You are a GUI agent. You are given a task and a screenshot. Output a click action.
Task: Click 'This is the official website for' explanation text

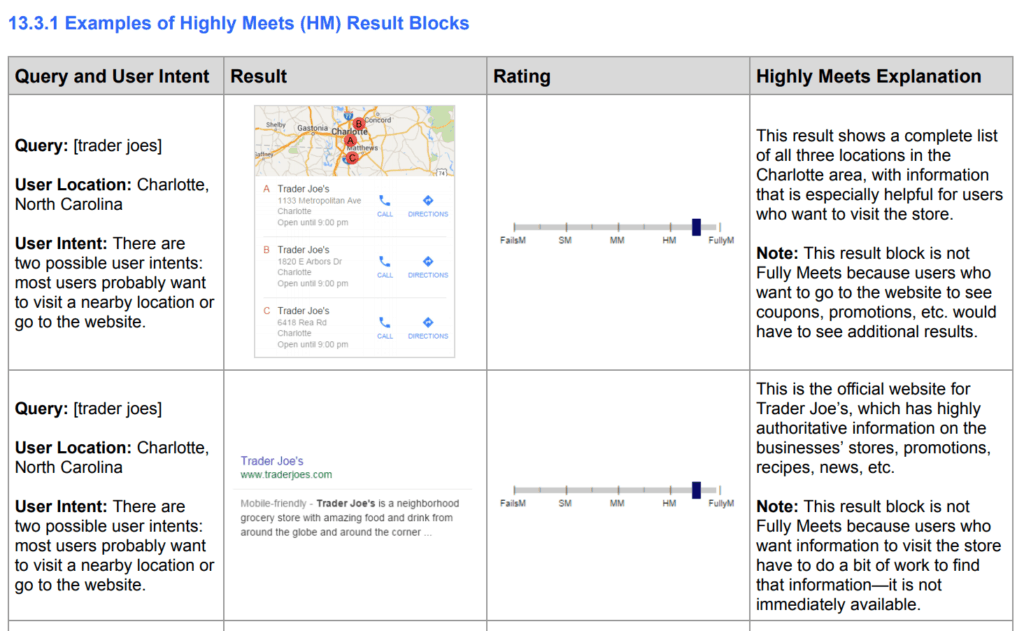click(863, 389)
